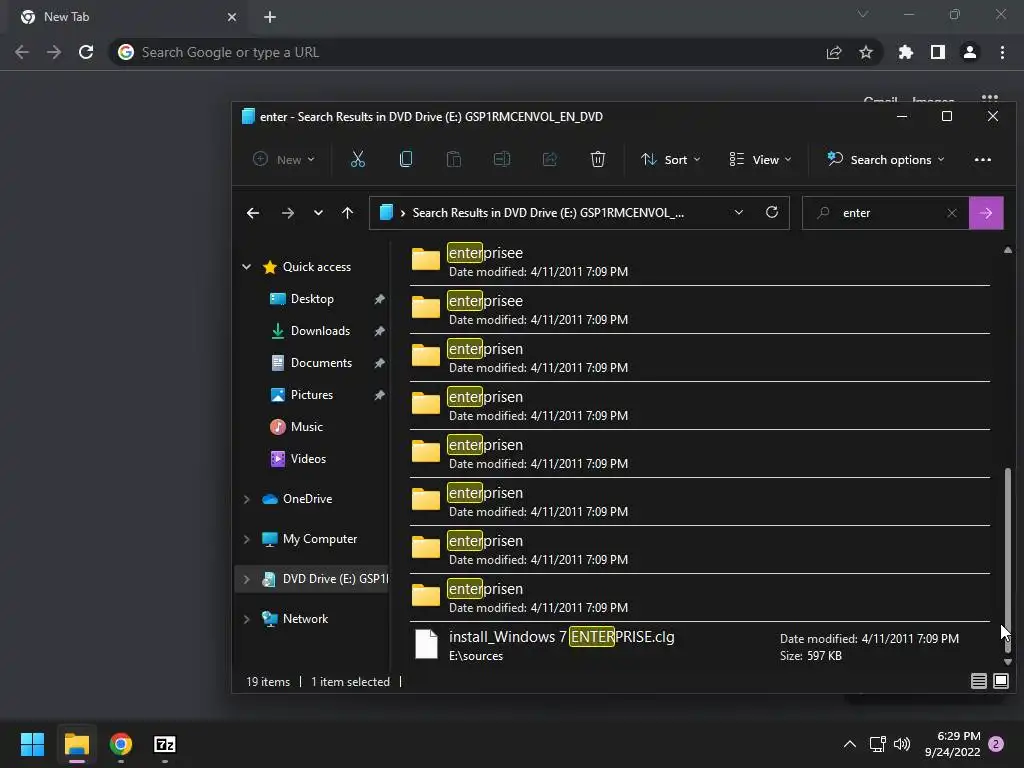Open the View layout dropdown

(x=760, y=159)
